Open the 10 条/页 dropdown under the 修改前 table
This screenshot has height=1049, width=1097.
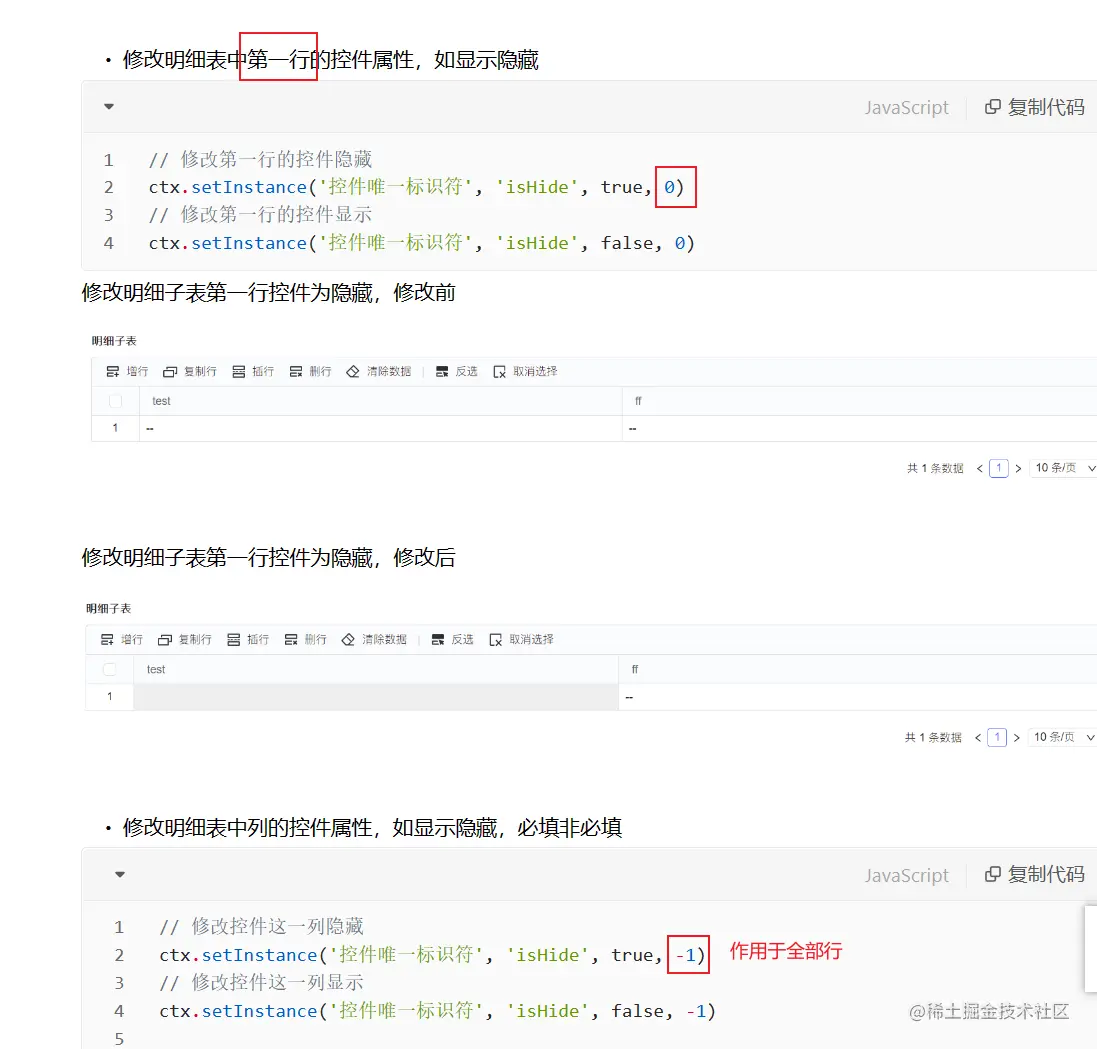1063,468
